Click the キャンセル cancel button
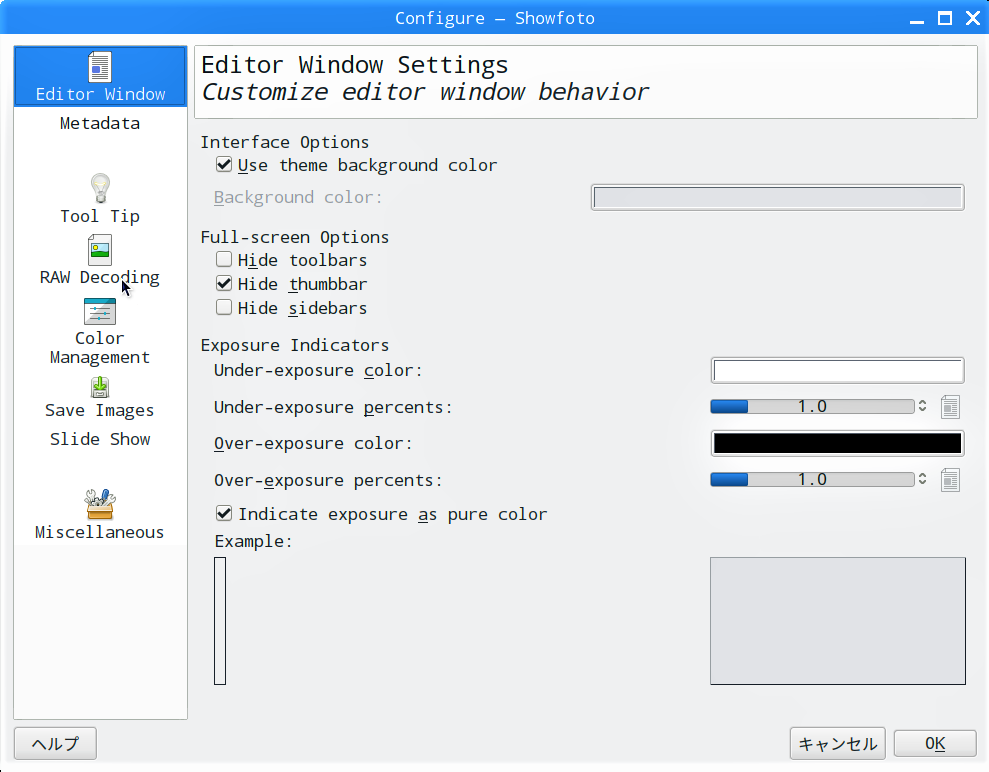989x772 pixels. coord(838,744)
